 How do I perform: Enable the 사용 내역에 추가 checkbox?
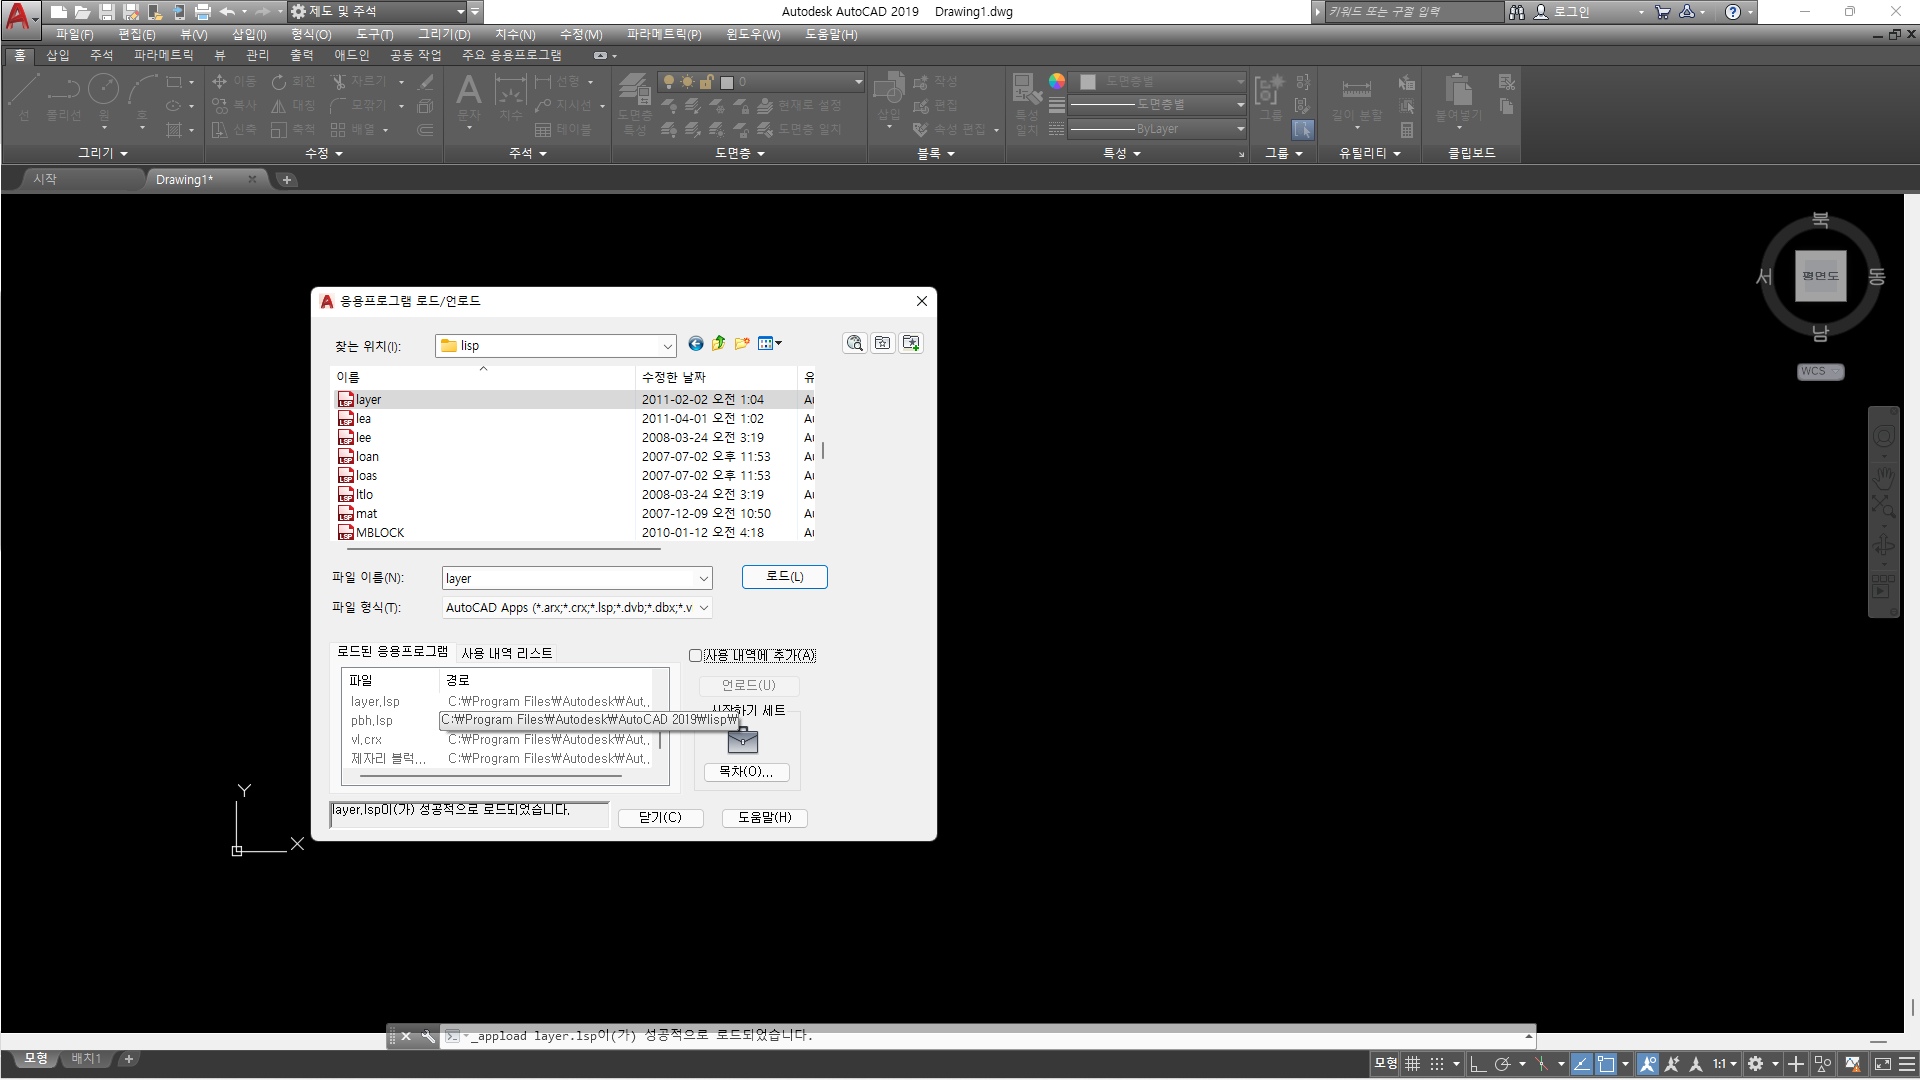pyautogui.click(x=695, y=656)
